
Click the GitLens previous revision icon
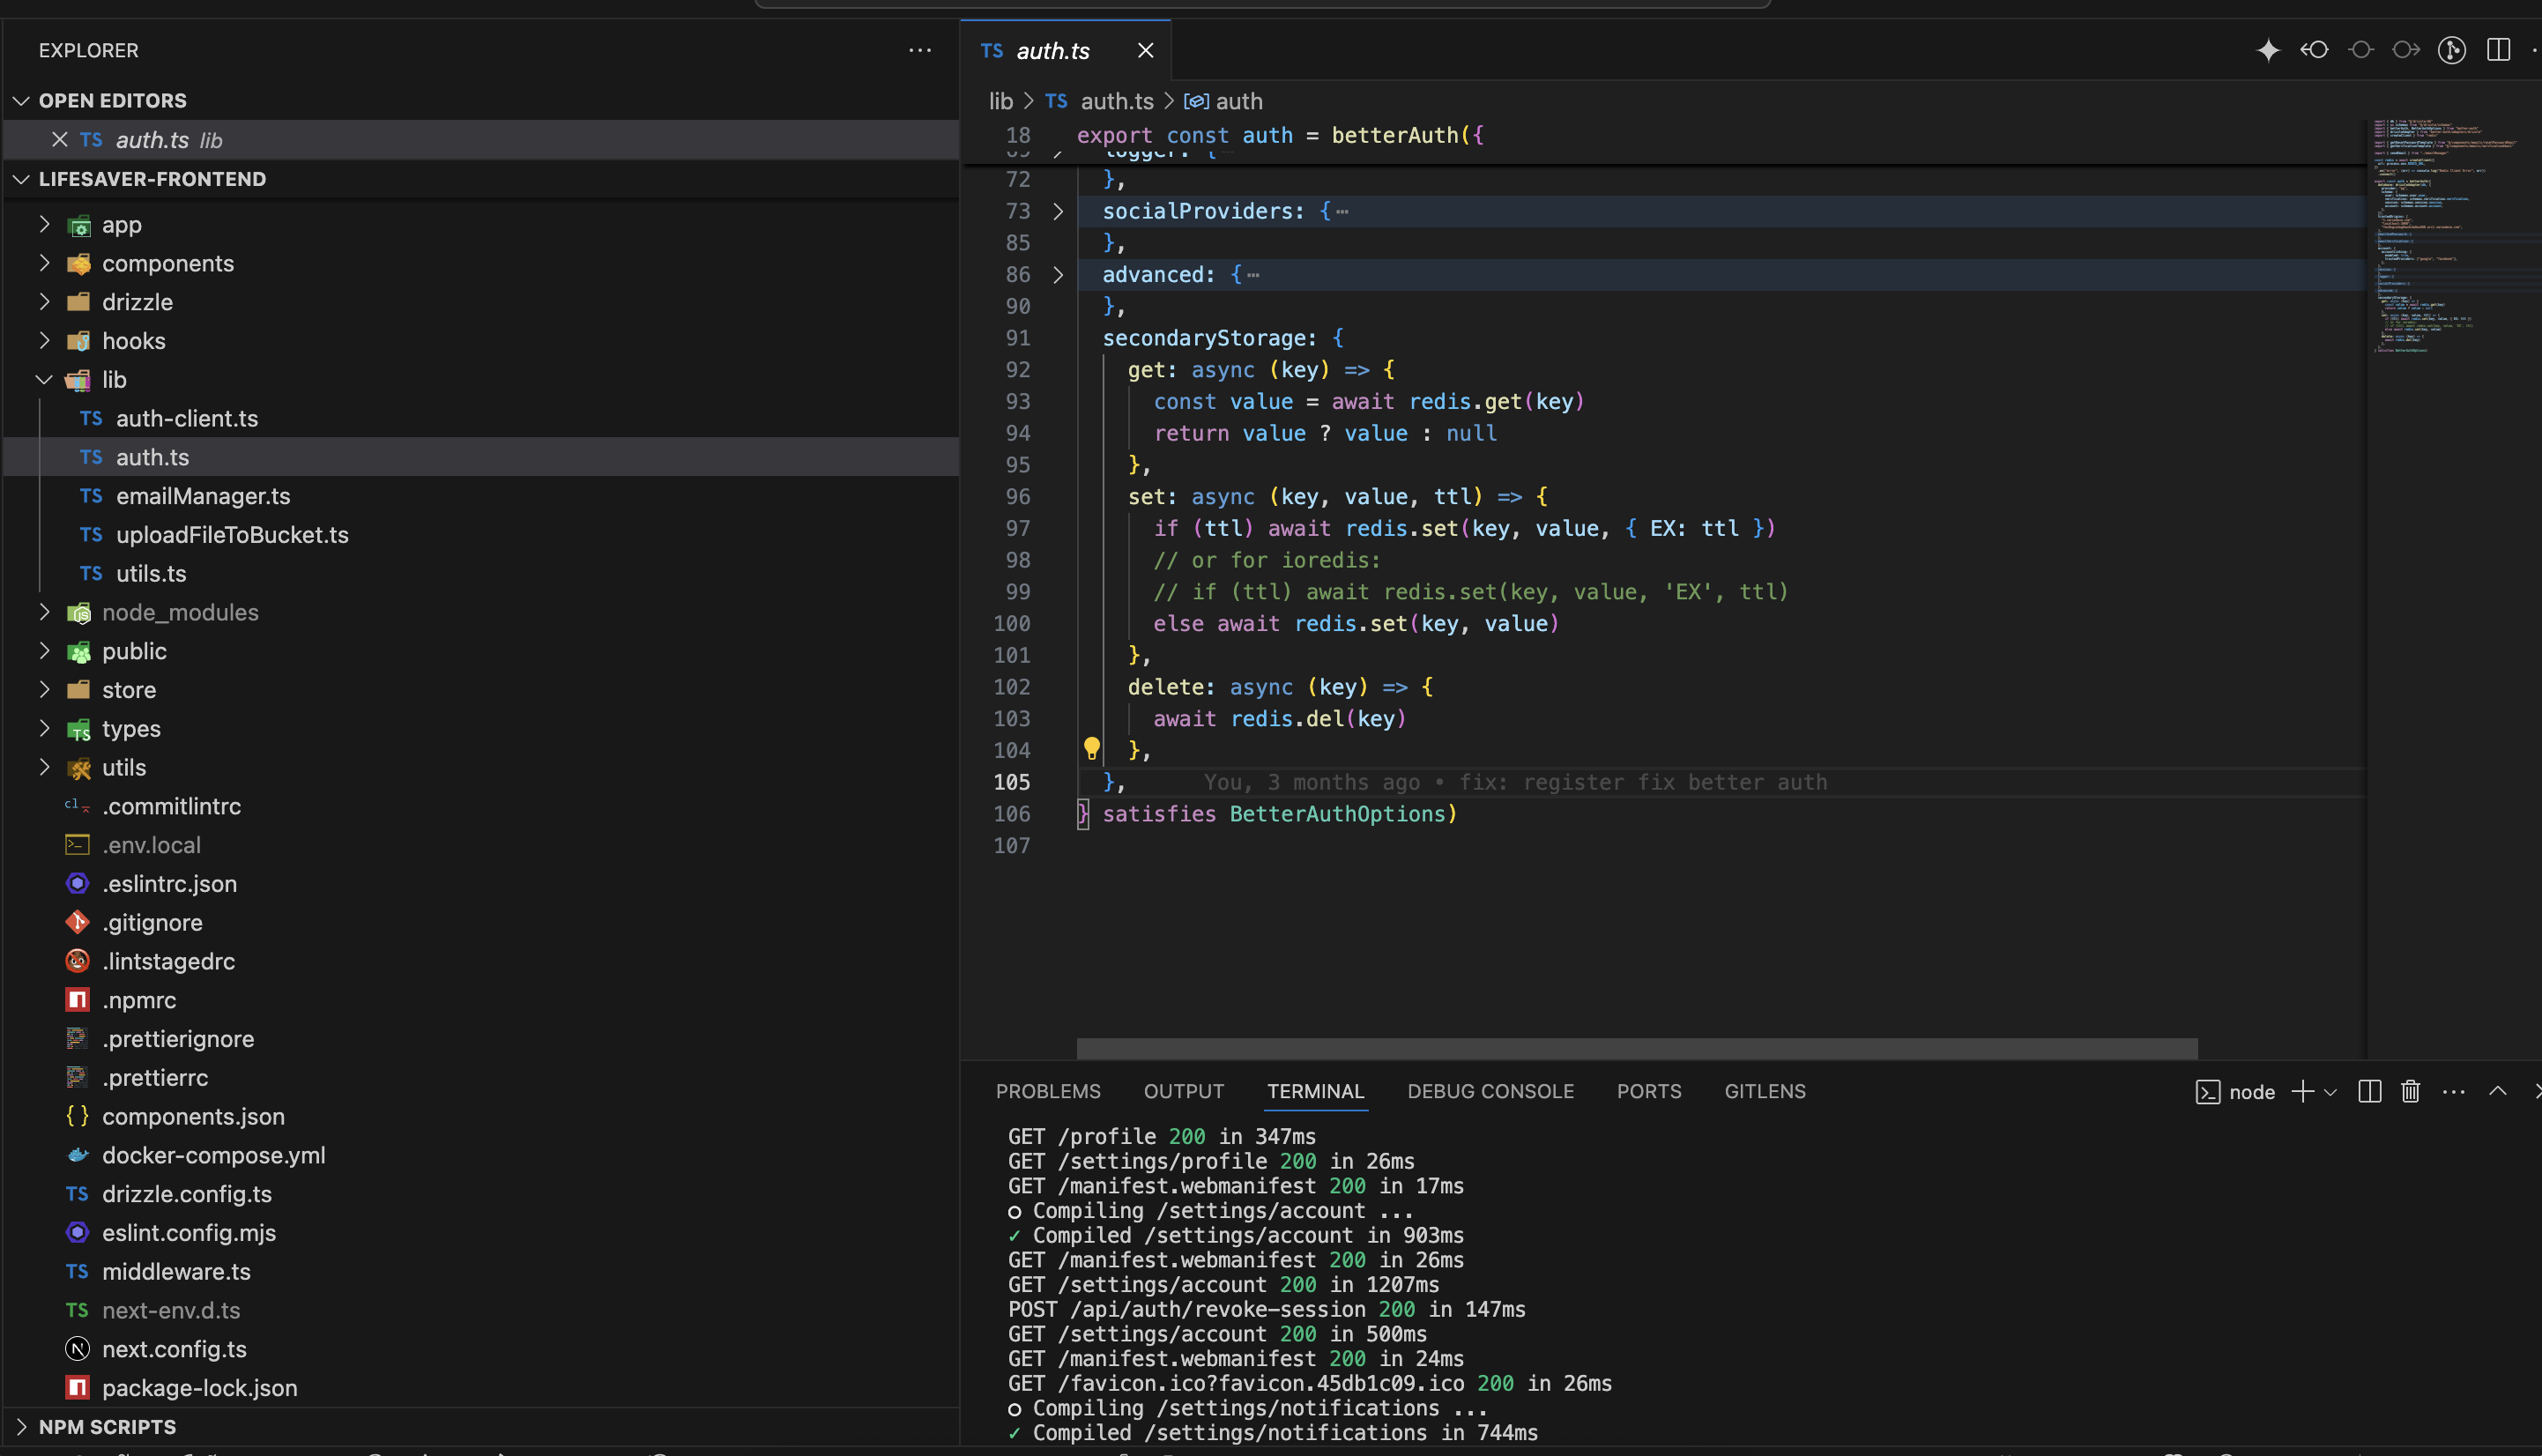(x=2314, y=50)
